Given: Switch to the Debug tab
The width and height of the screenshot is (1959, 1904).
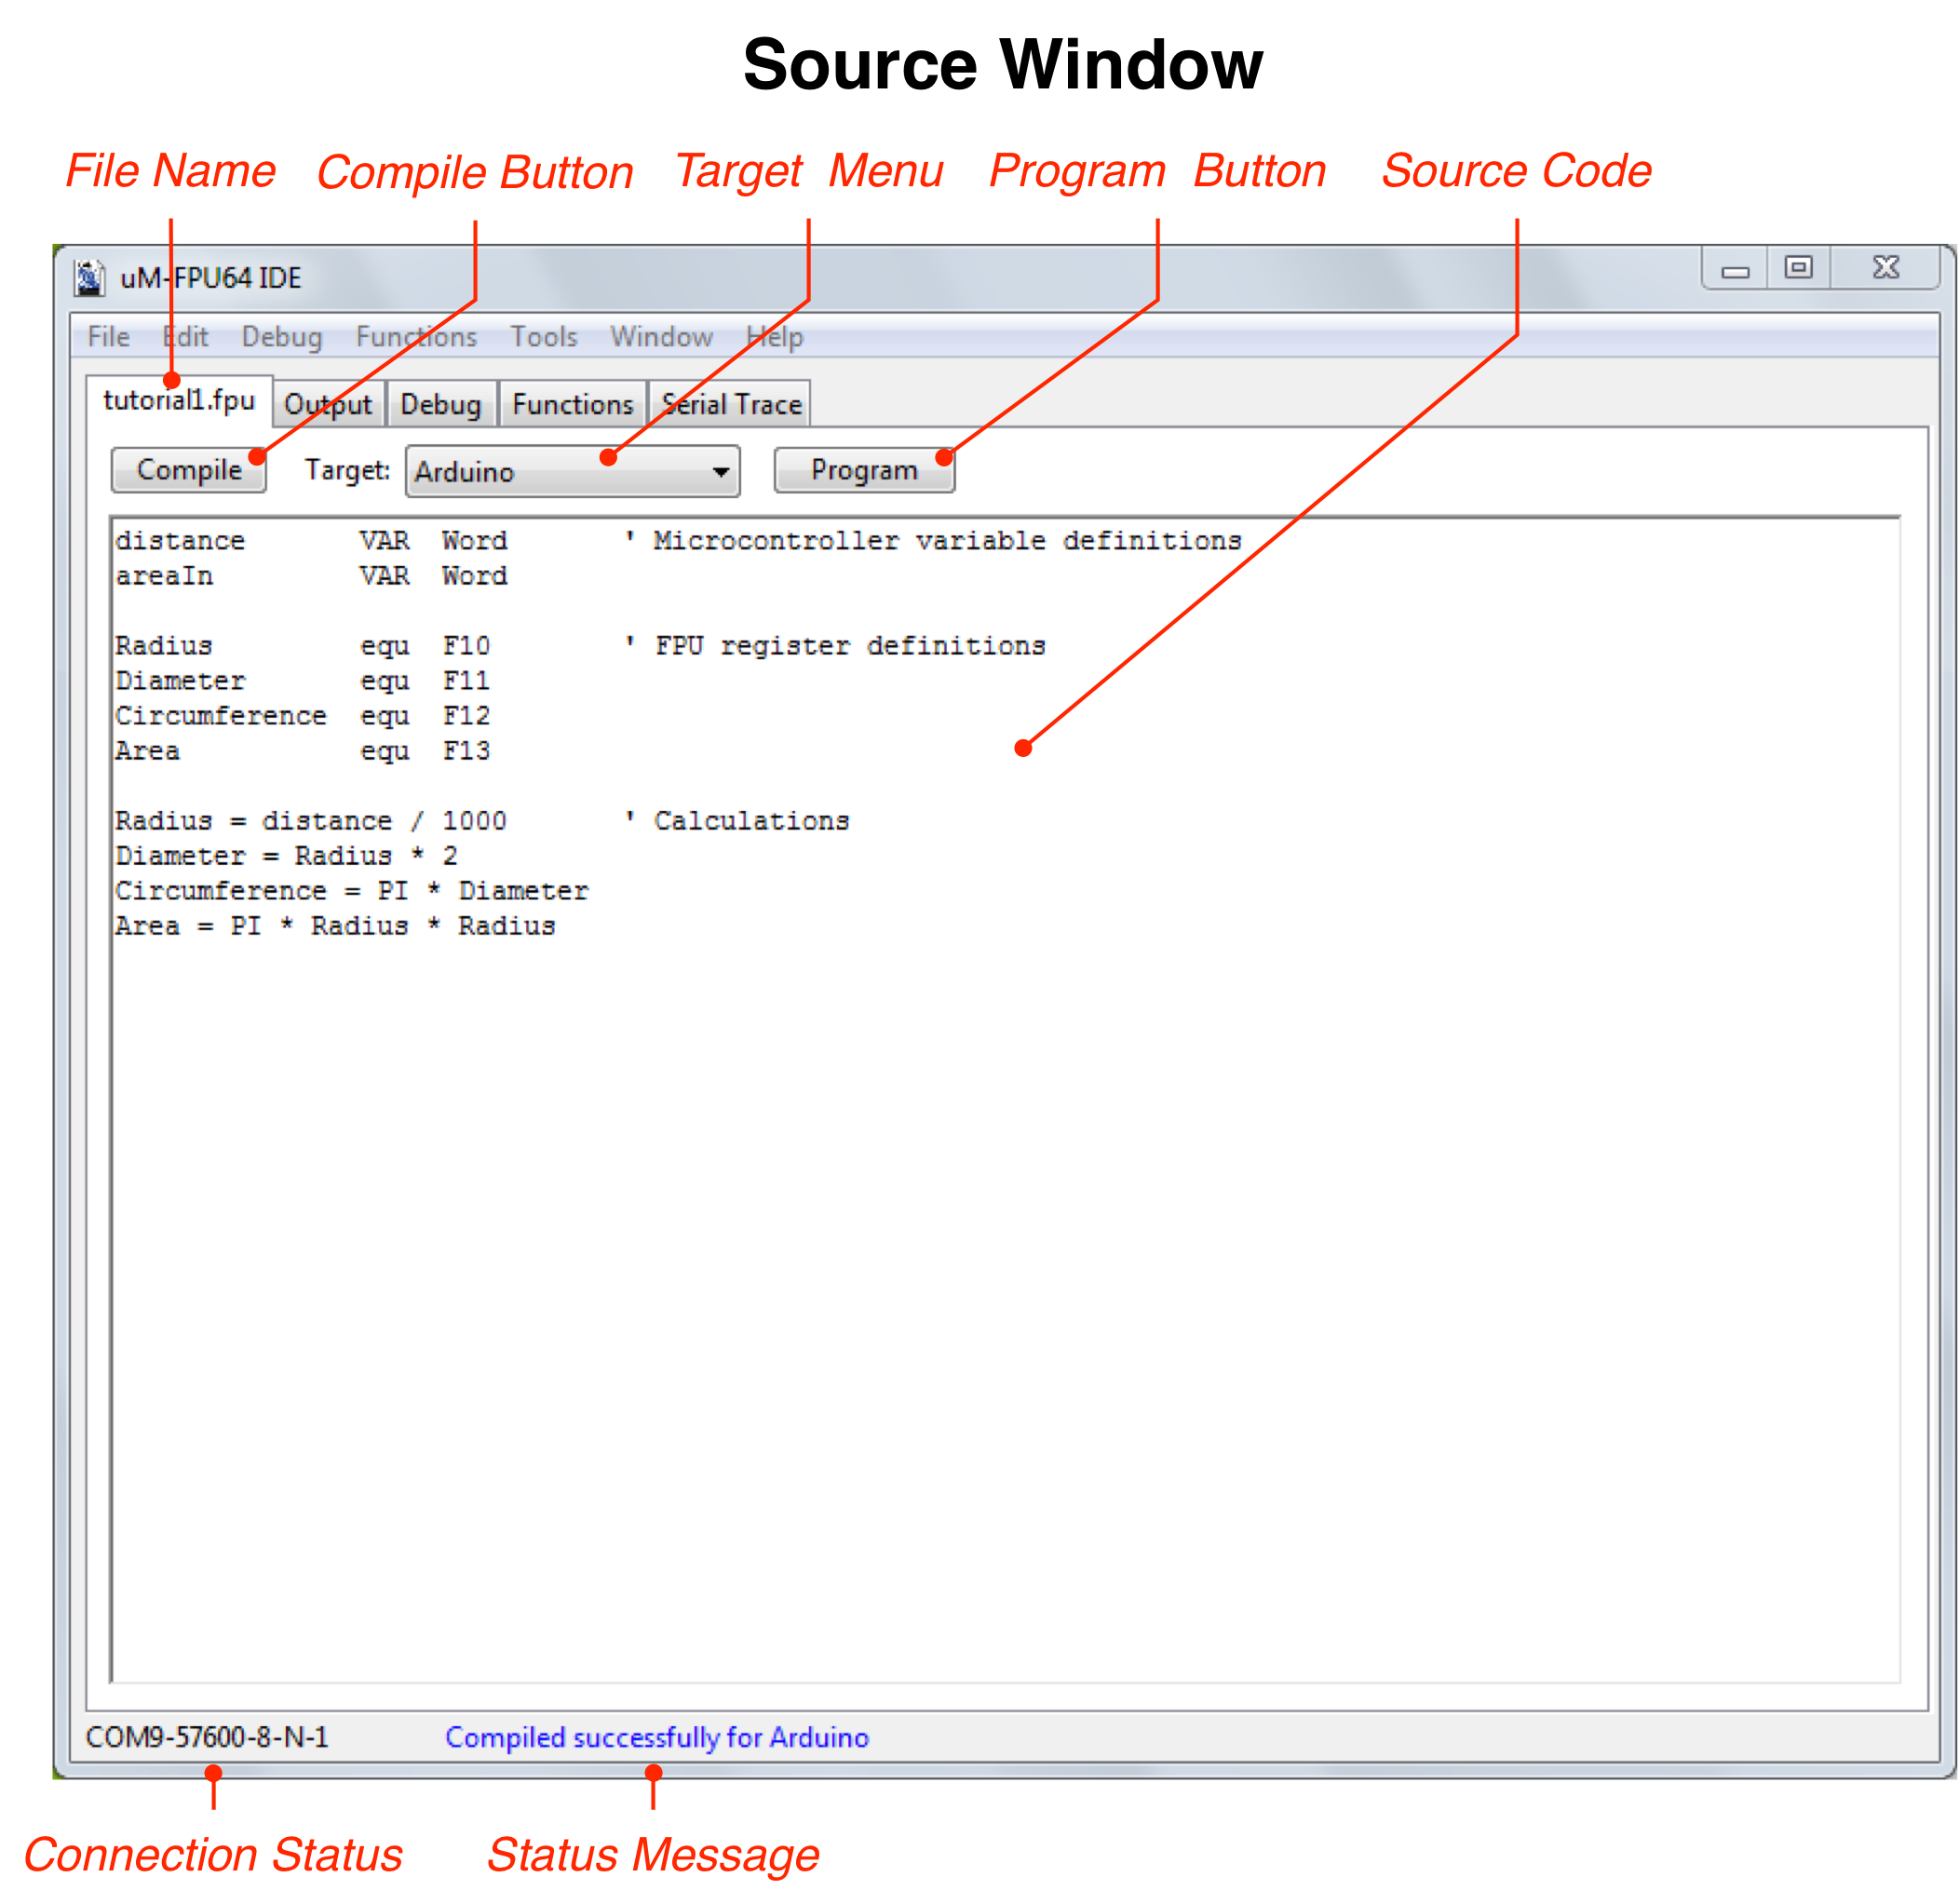Looking at the screenshot, I should pyautogui.click(x=441, y=404).
